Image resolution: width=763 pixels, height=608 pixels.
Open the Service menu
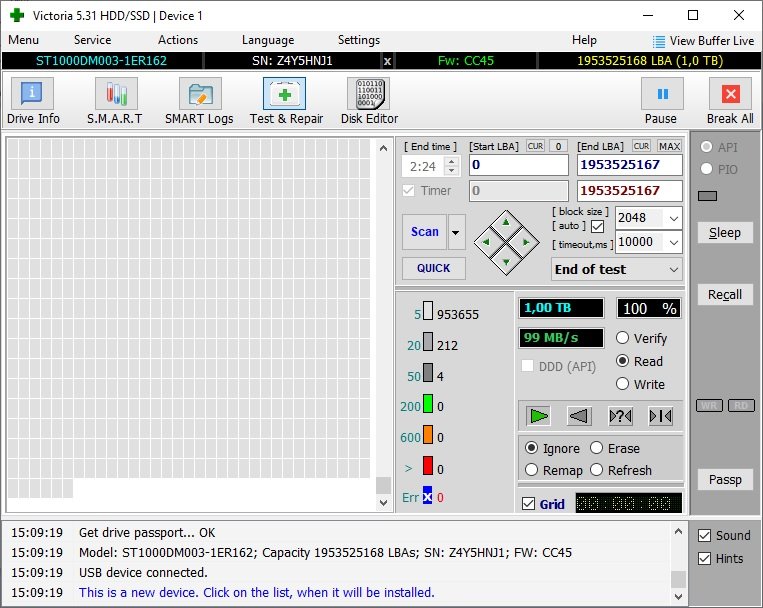92,40
